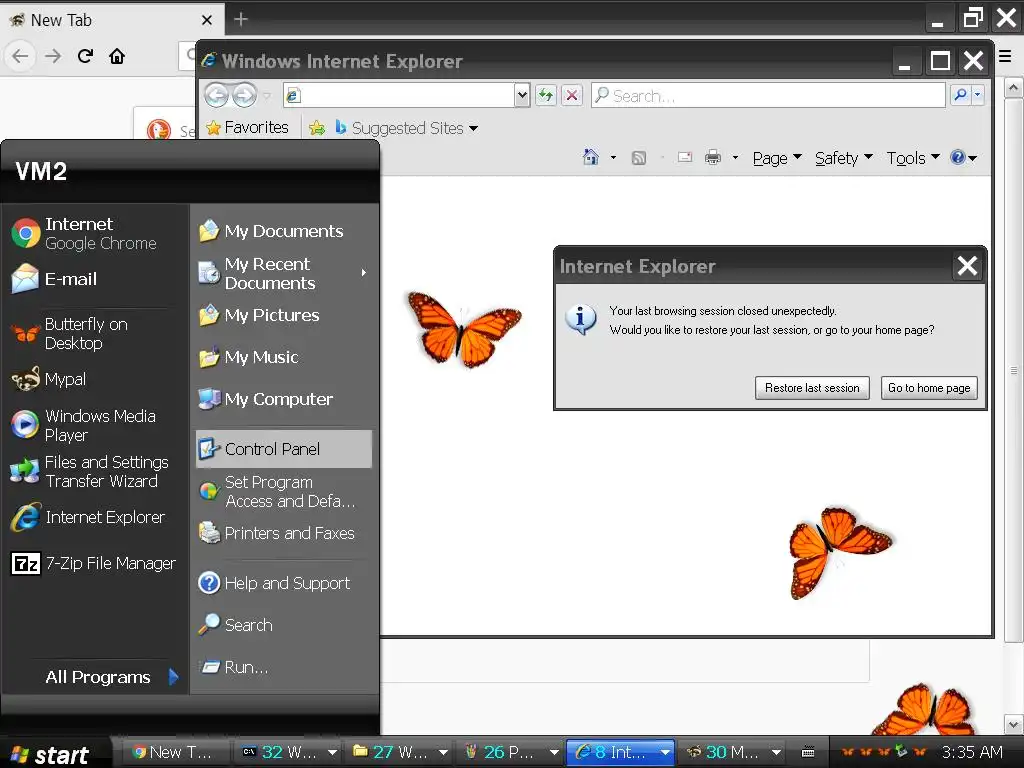Open My Documents folder
This screenshot has height=768, width=1024.
click(x=283, y=231)
